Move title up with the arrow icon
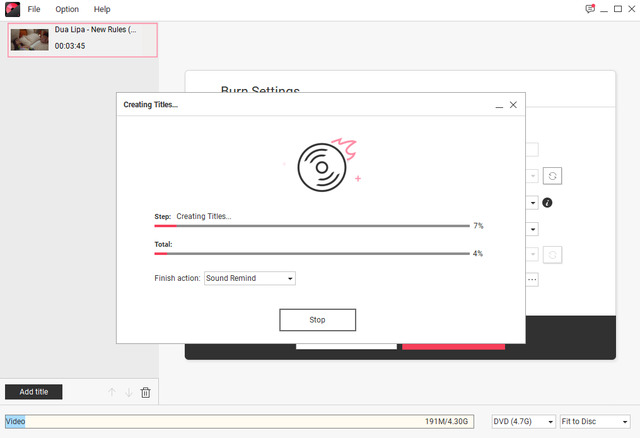Viewport: 640px width, 438px height. pyautogui.click(x=111, y=392)
